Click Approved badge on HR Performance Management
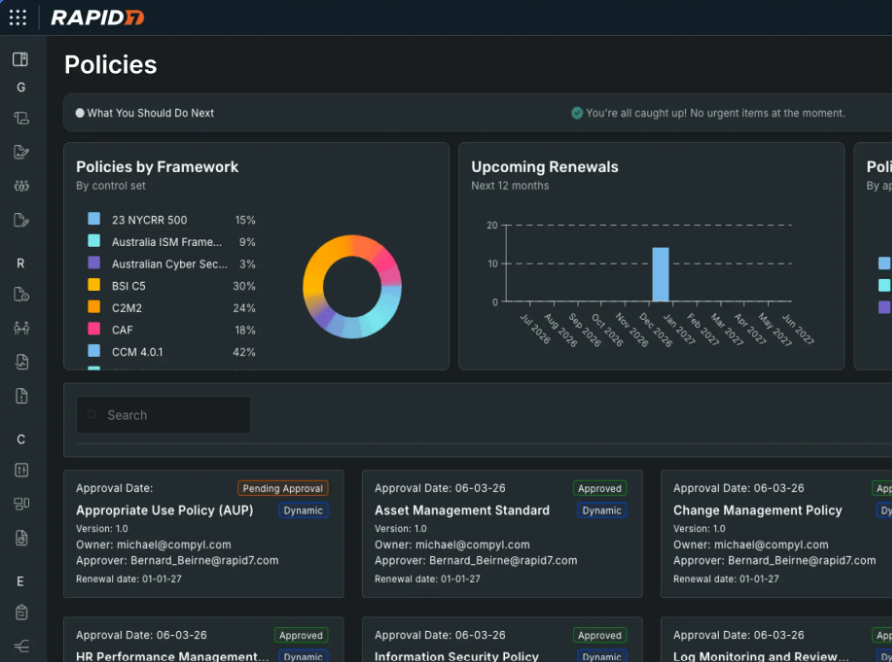892x662 pixels. click(x=301, y=635)
